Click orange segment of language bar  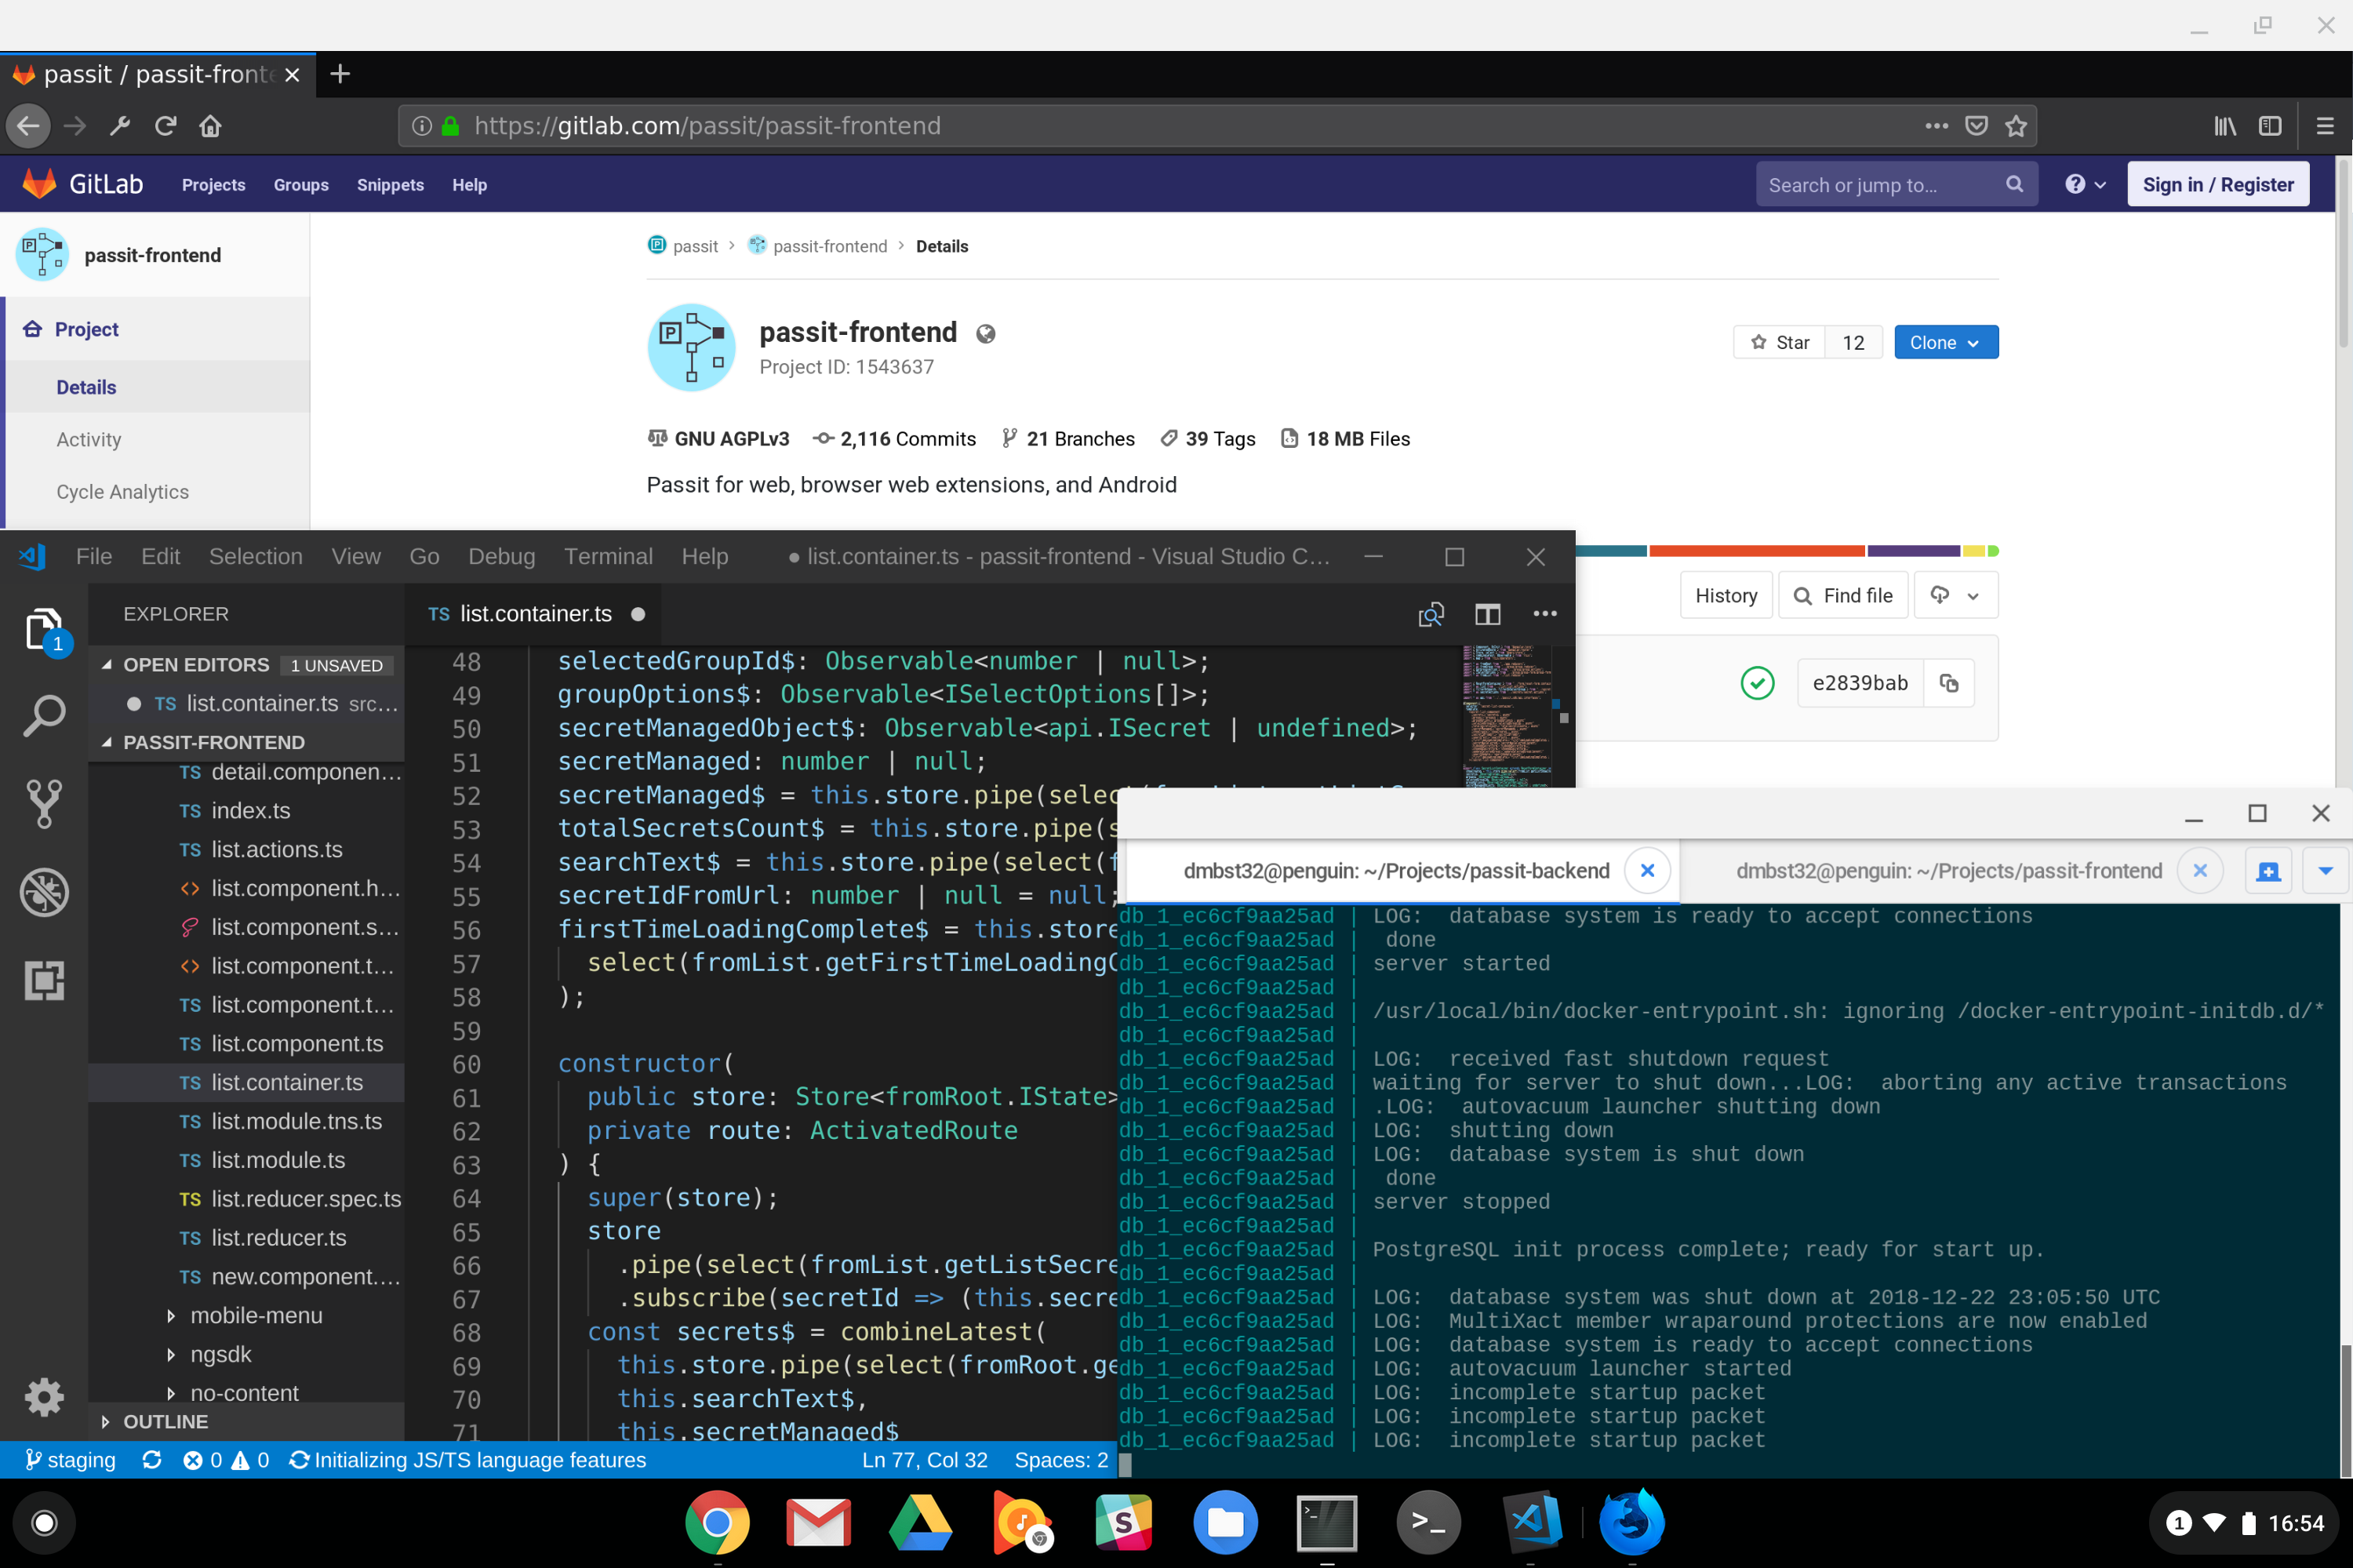tap(1757, 551)
